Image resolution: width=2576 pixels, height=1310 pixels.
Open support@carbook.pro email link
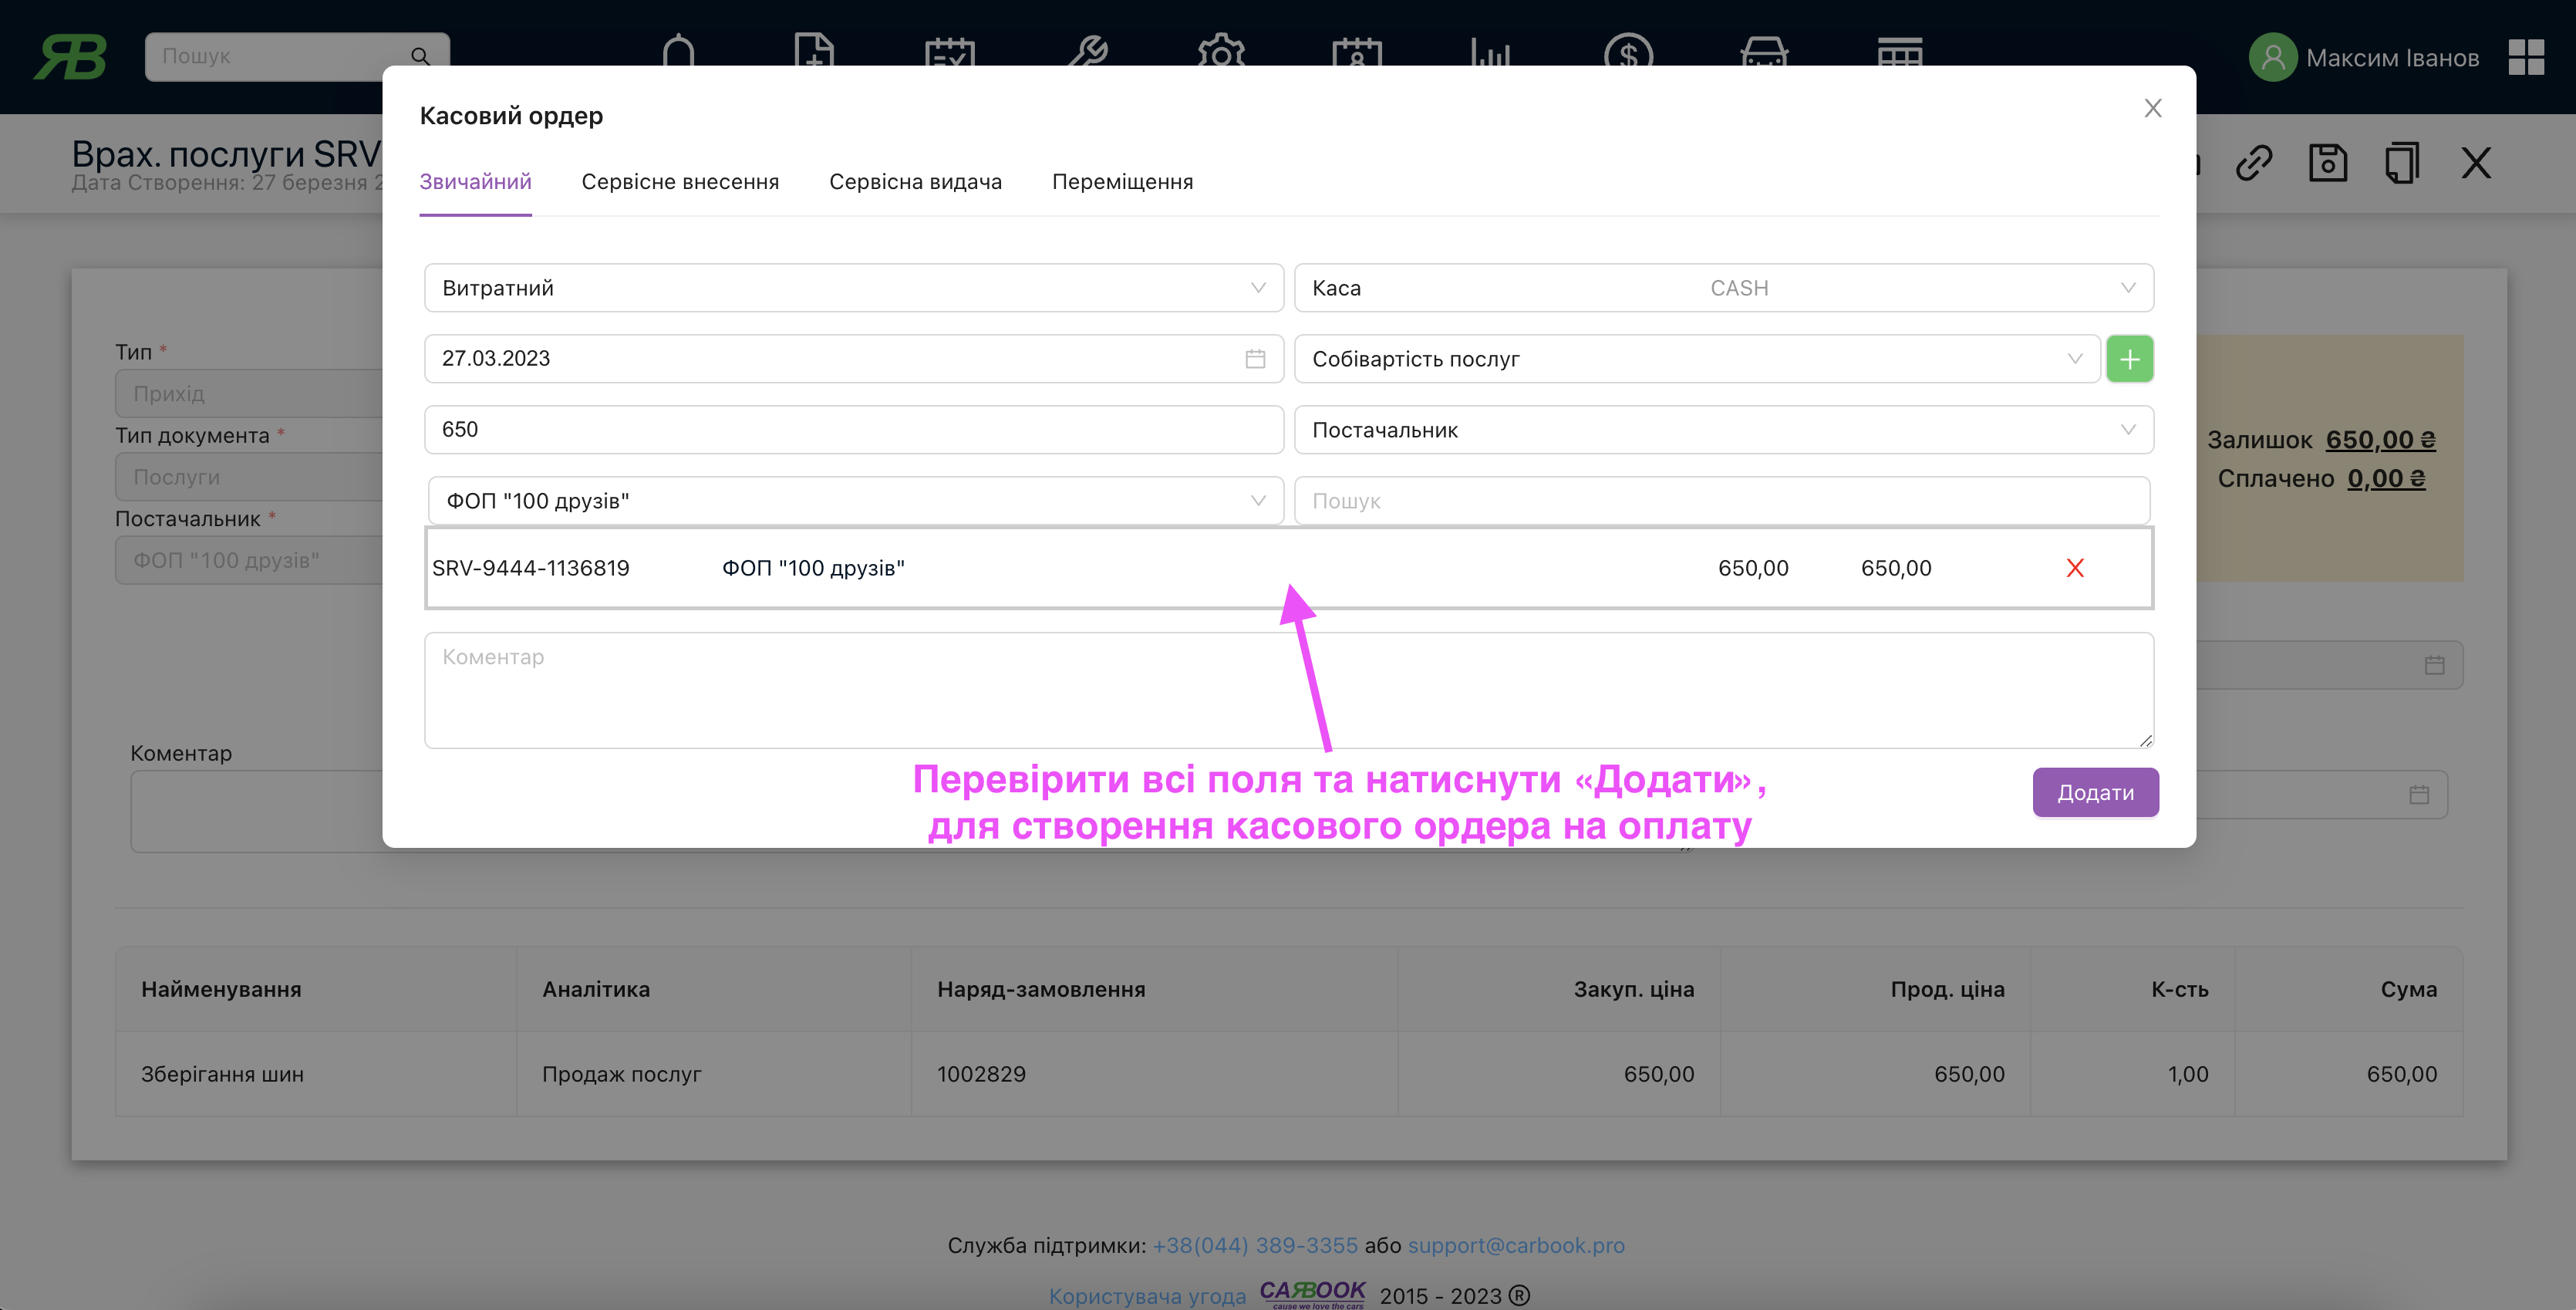pos(1516,1245)
